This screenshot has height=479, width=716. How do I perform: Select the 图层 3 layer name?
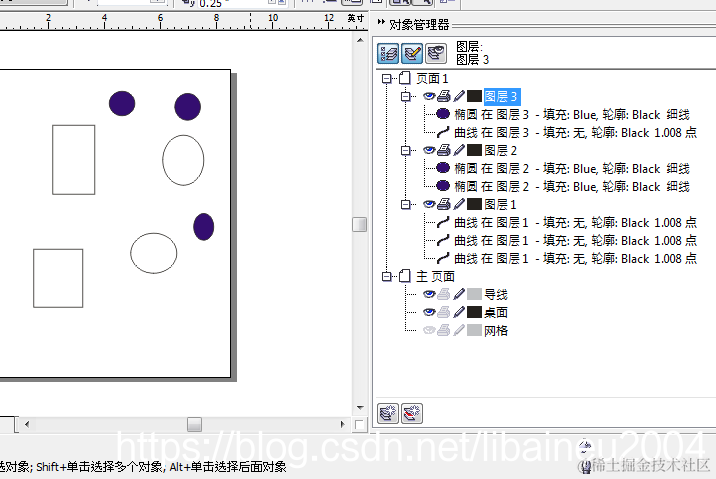[x=501, y=96]
